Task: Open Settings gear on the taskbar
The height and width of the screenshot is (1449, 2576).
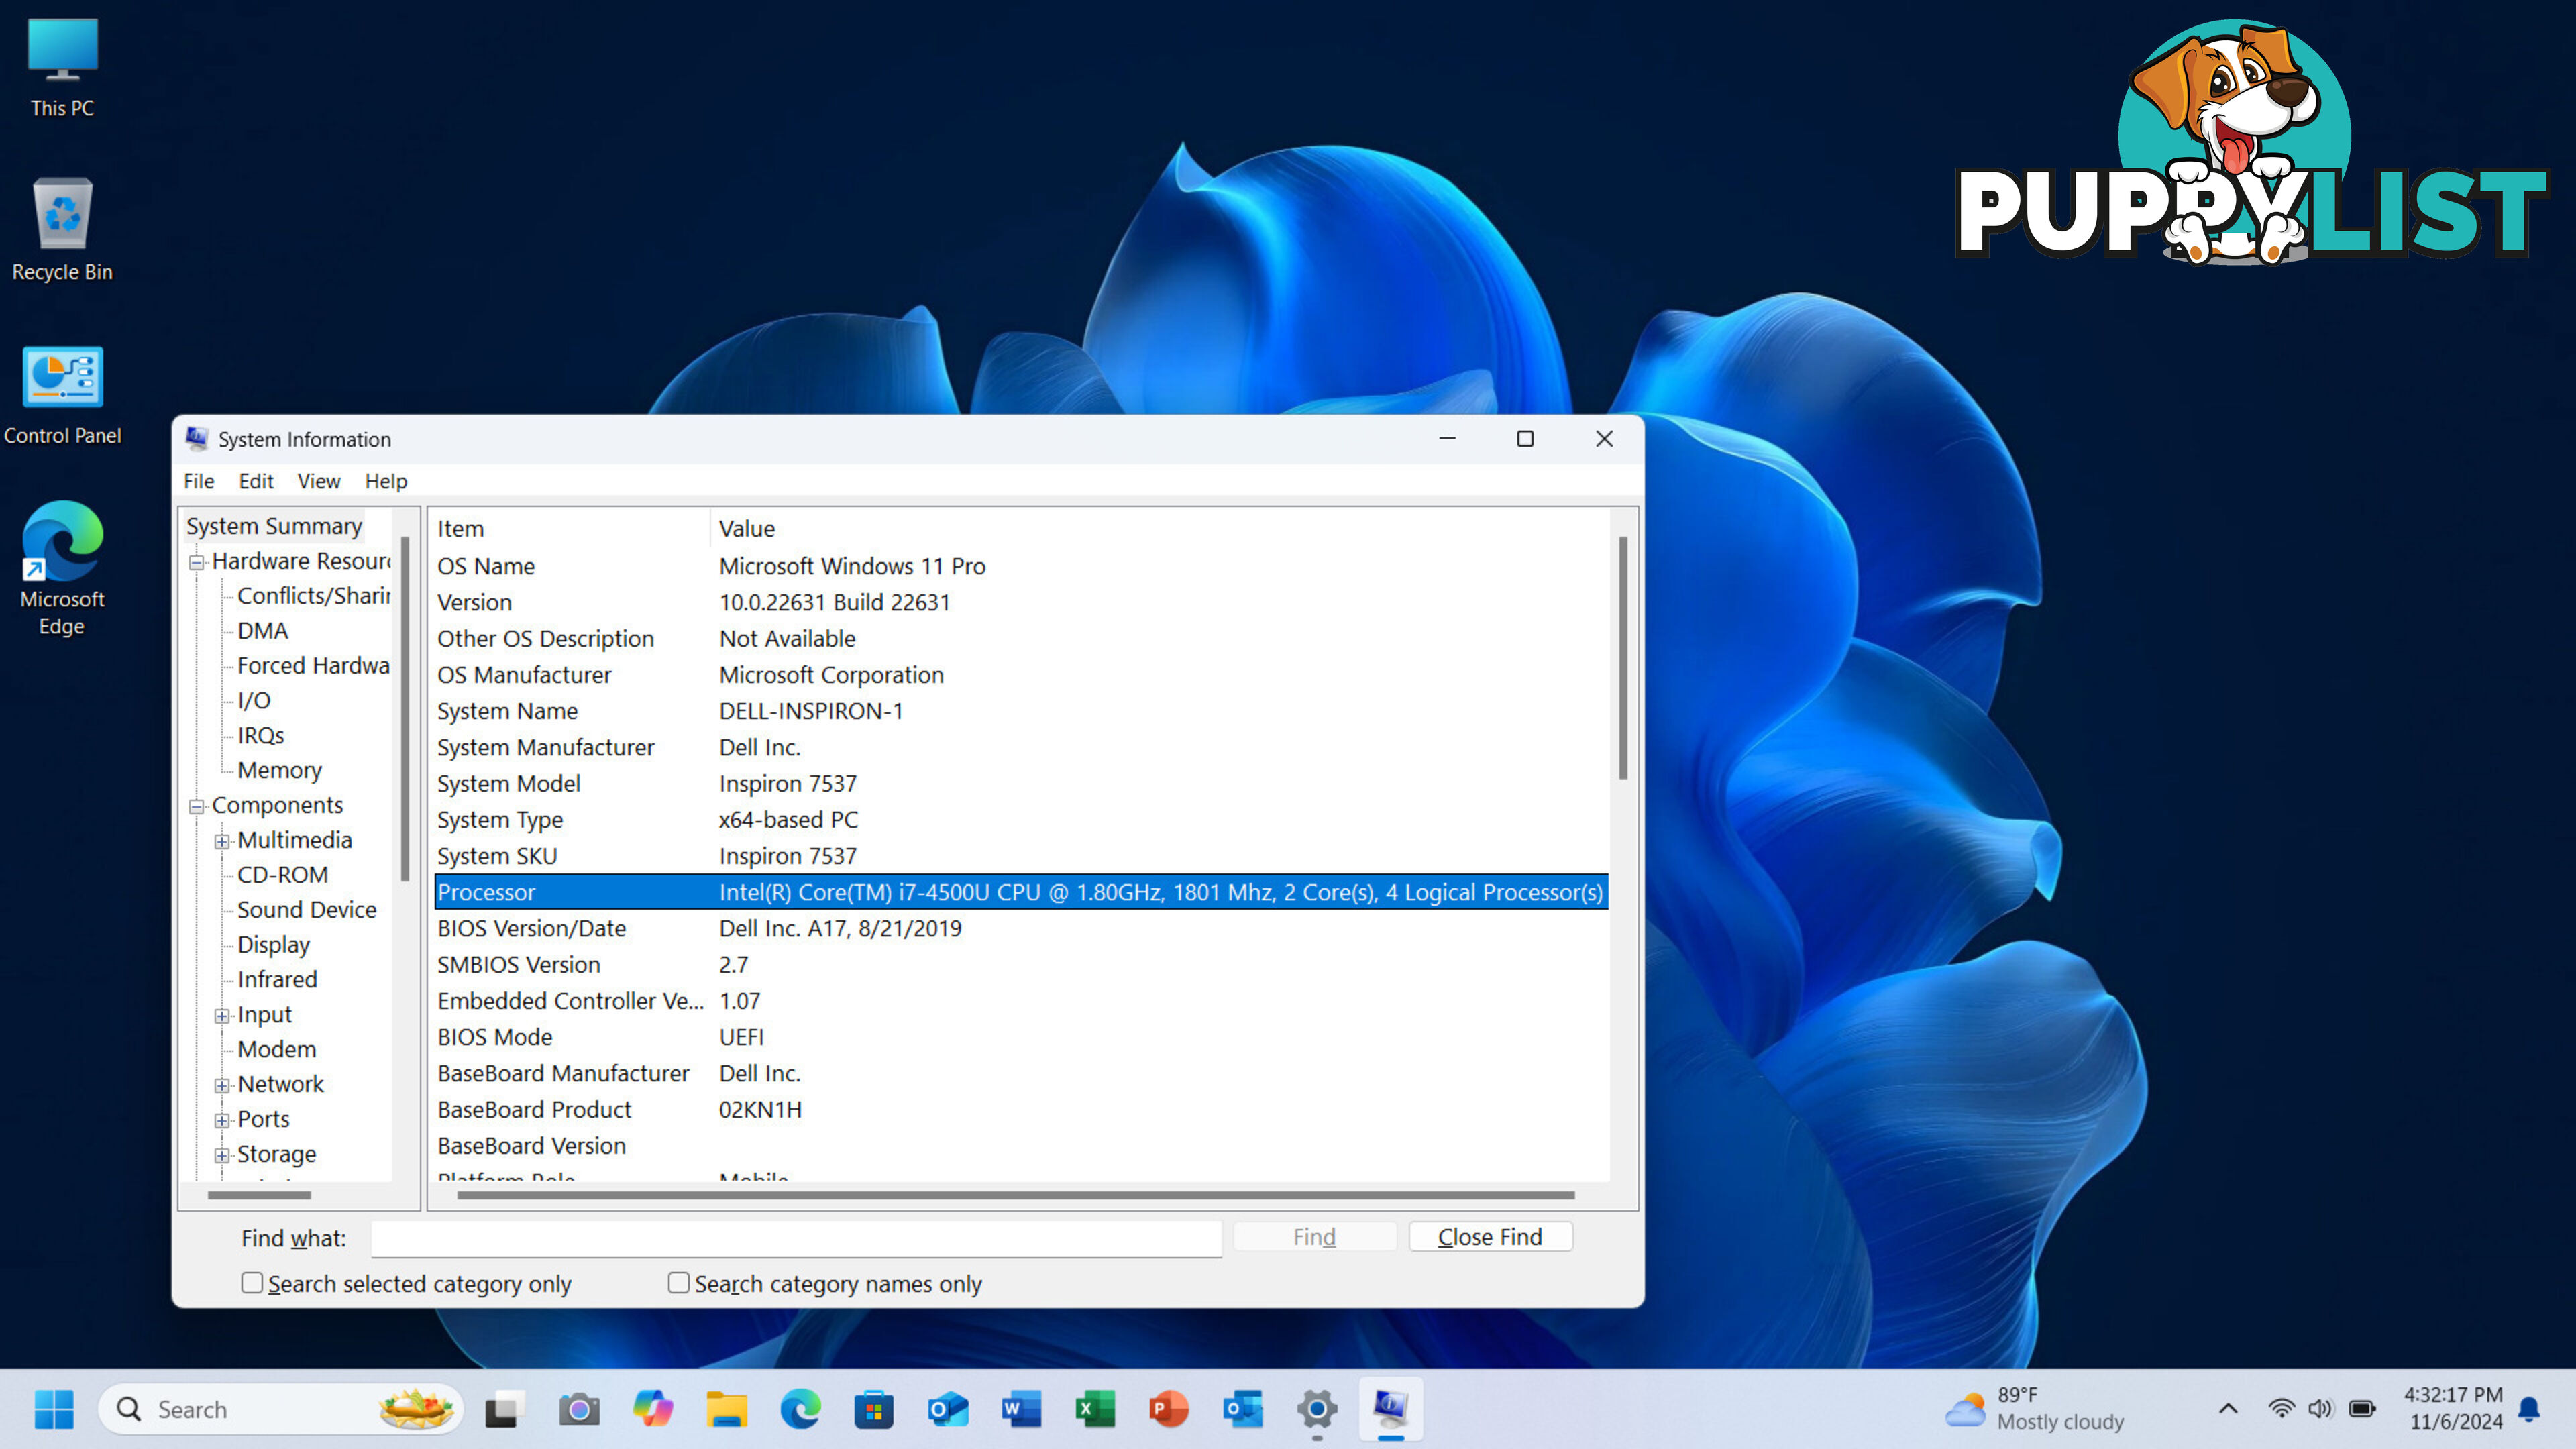Action: click(1317, 1409)
